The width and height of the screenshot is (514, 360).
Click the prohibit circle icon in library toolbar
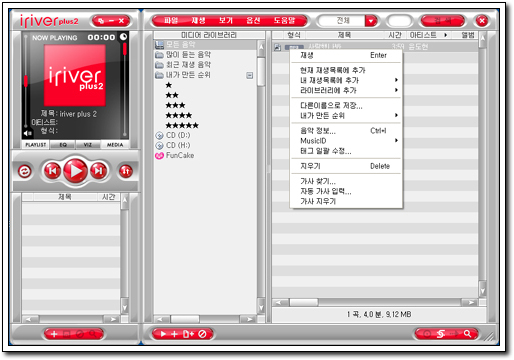tap(202, 334)
